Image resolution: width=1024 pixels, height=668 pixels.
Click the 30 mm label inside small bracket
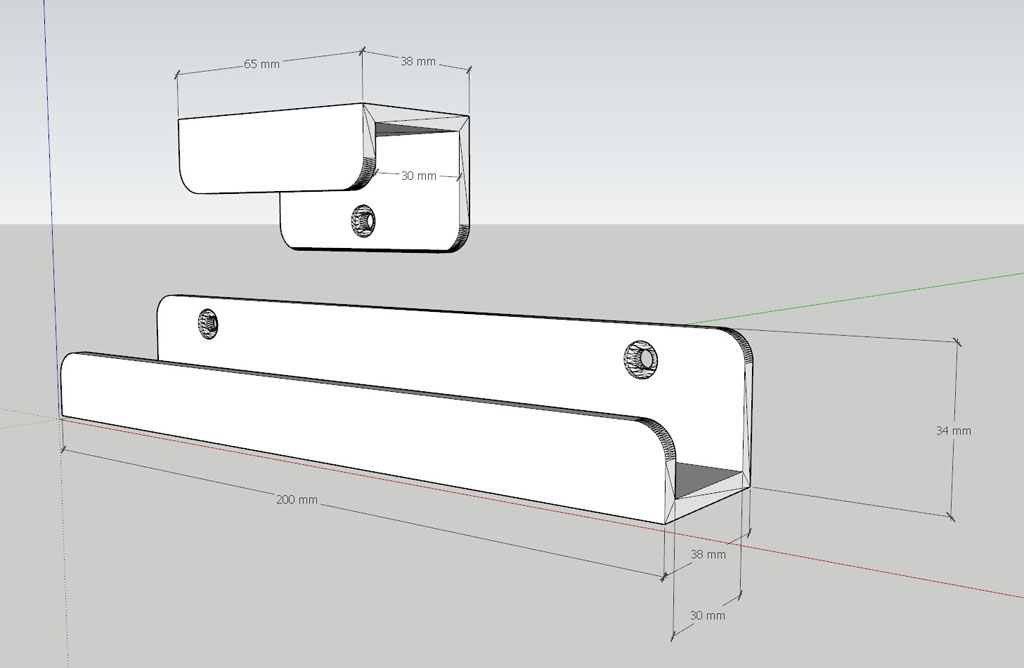pos(418,175)
